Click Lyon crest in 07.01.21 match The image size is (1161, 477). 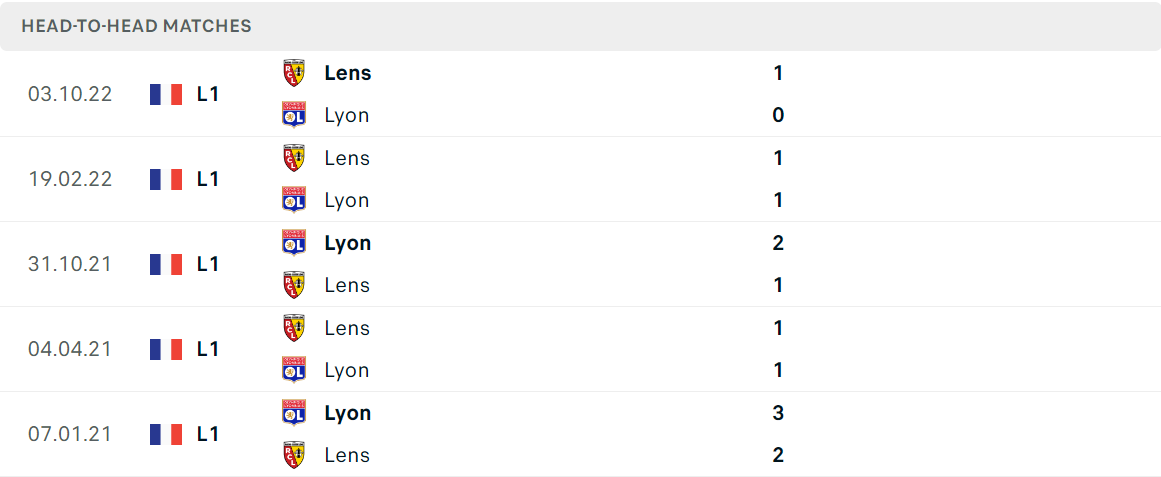pos(294,413)
